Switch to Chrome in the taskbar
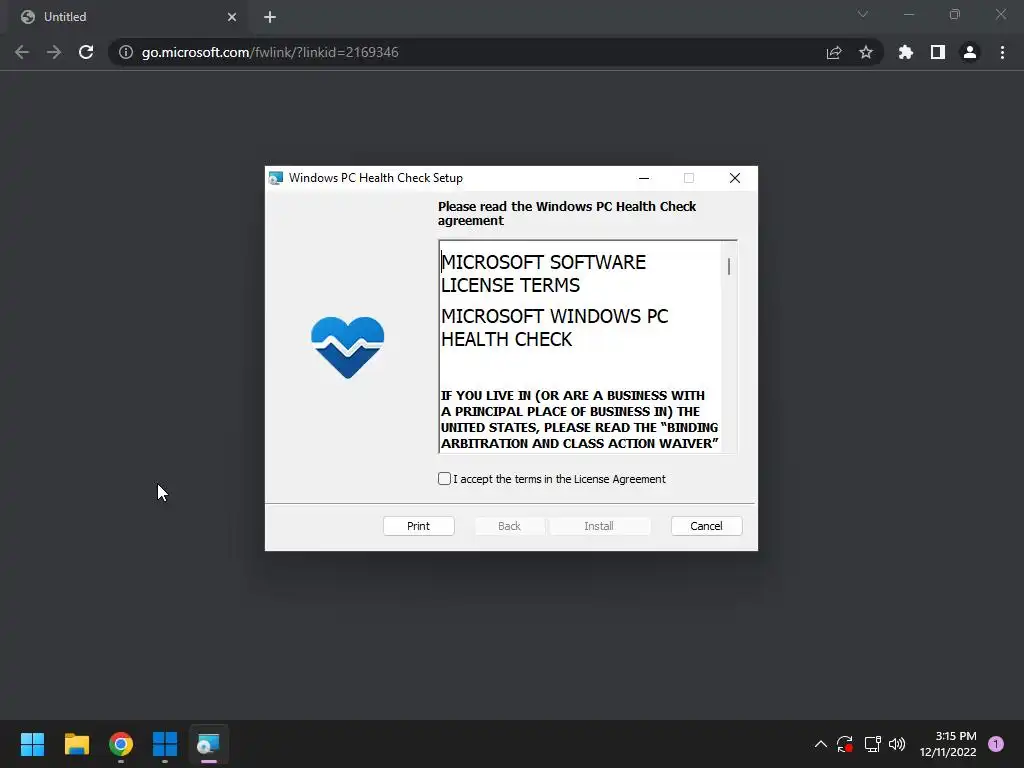Image resolution: width=1024 pixels, height=768 pixels. pyautogui.click(x=121, y=744)
